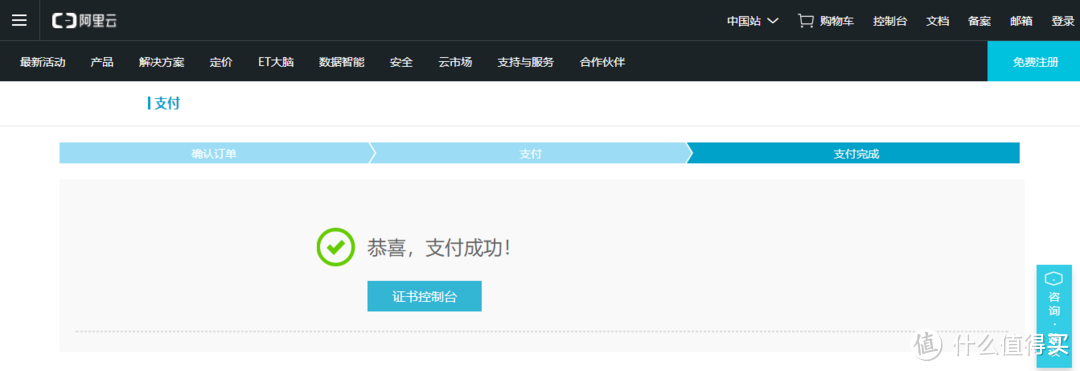Open 文档 documentation link
Viewport: 1080px width, 371px height.
[937, 21]
